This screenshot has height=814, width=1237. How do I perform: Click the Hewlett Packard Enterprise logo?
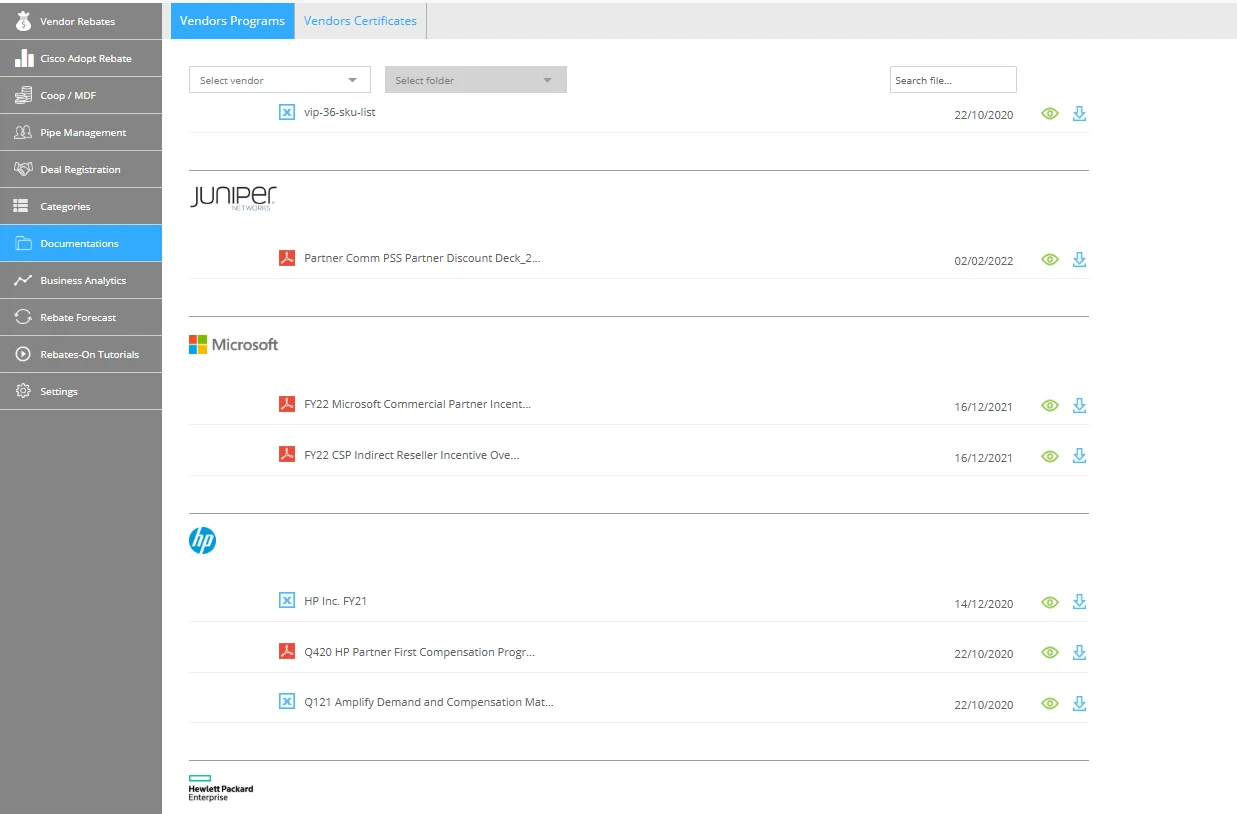coord(221,788)
